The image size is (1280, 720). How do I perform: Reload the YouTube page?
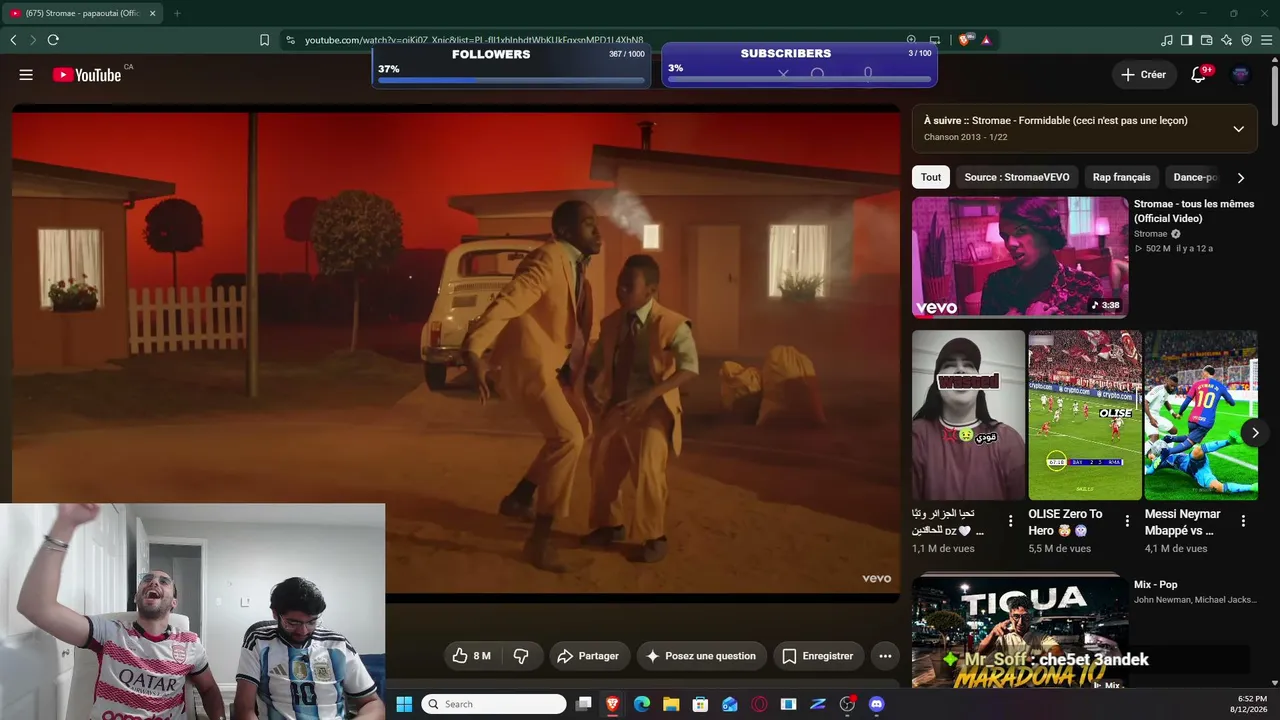click(53, 40)
